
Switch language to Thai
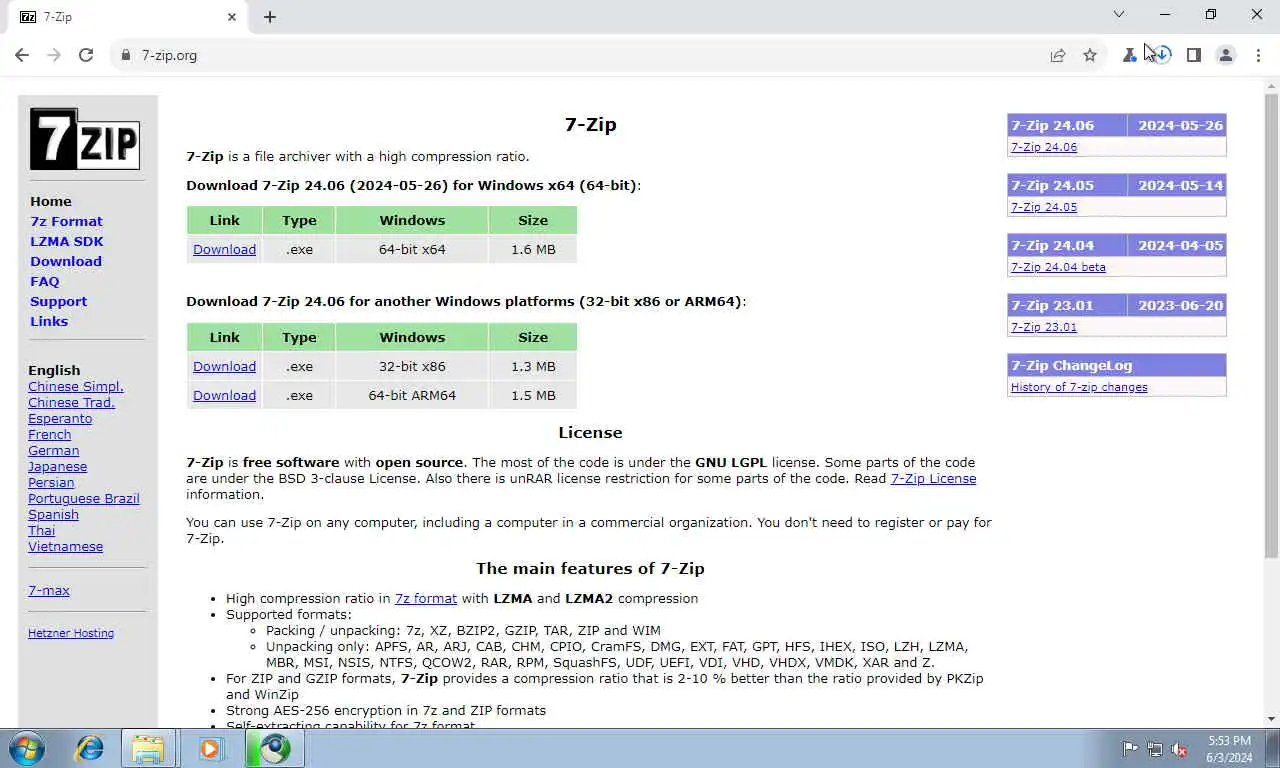click(42, 530)
